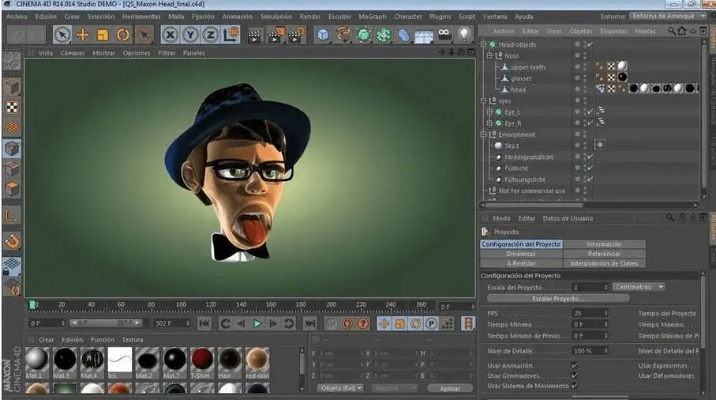Toggle the Usar Animación checkbox
This screenshot has height=400, width=716.
[575, 365]
